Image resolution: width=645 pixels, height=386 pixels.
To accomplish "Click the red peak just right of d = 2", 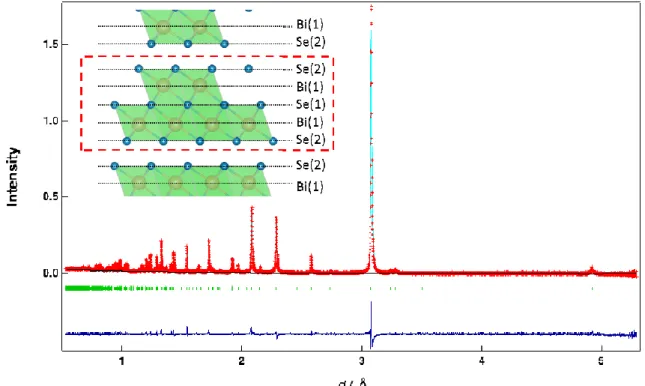I will pos(252,239).
